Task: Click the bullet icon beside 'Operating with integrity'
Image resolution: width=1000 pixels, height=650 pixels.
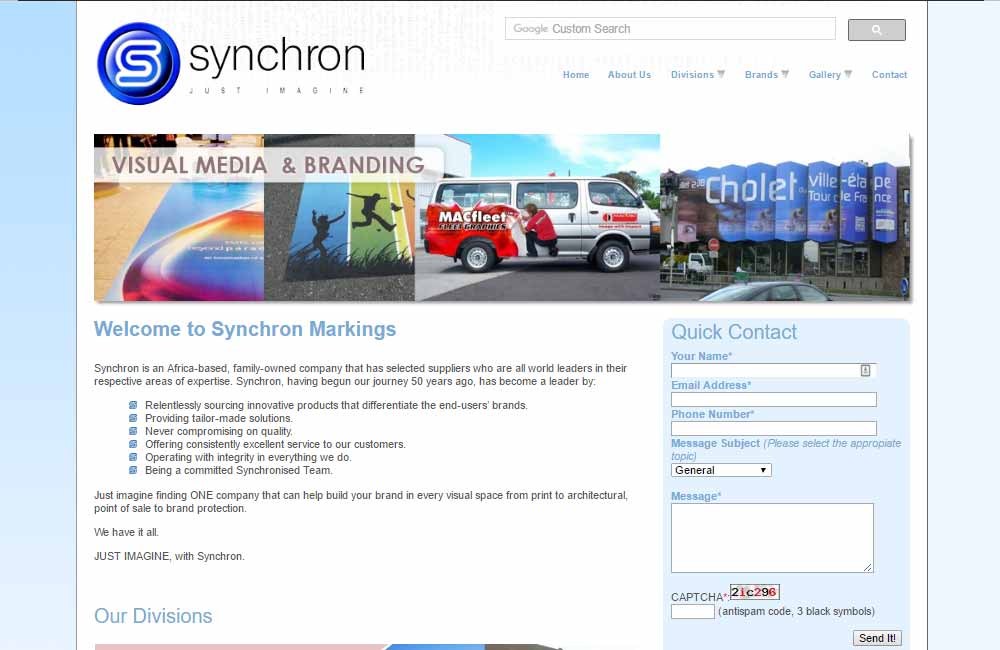Action: pos(133,457)
